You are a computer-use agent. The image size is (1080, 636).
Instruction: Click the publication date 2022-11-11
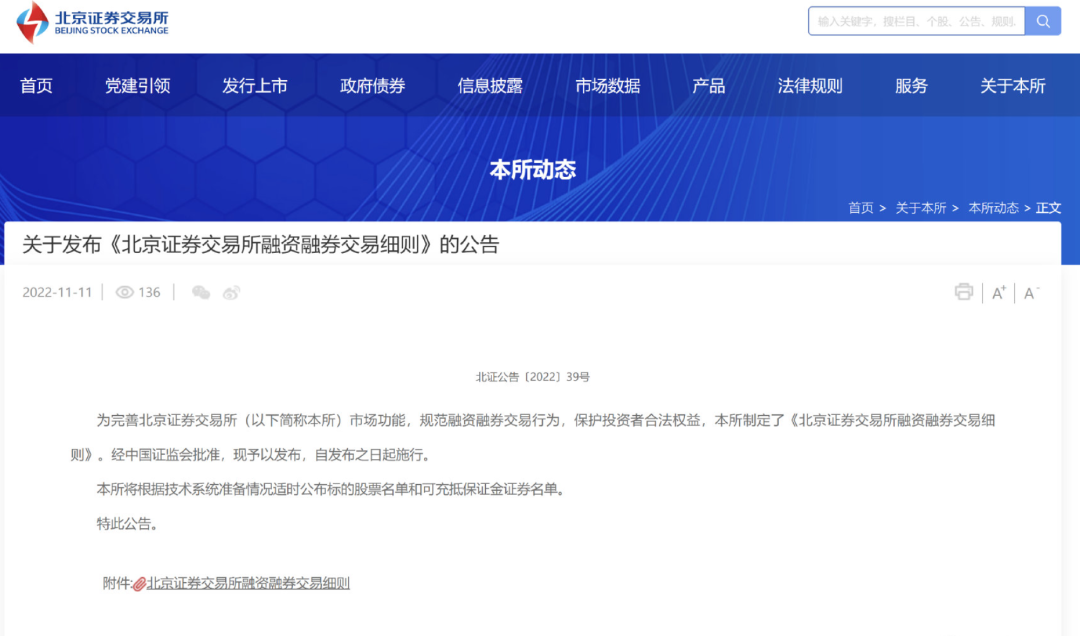point(57,293)
